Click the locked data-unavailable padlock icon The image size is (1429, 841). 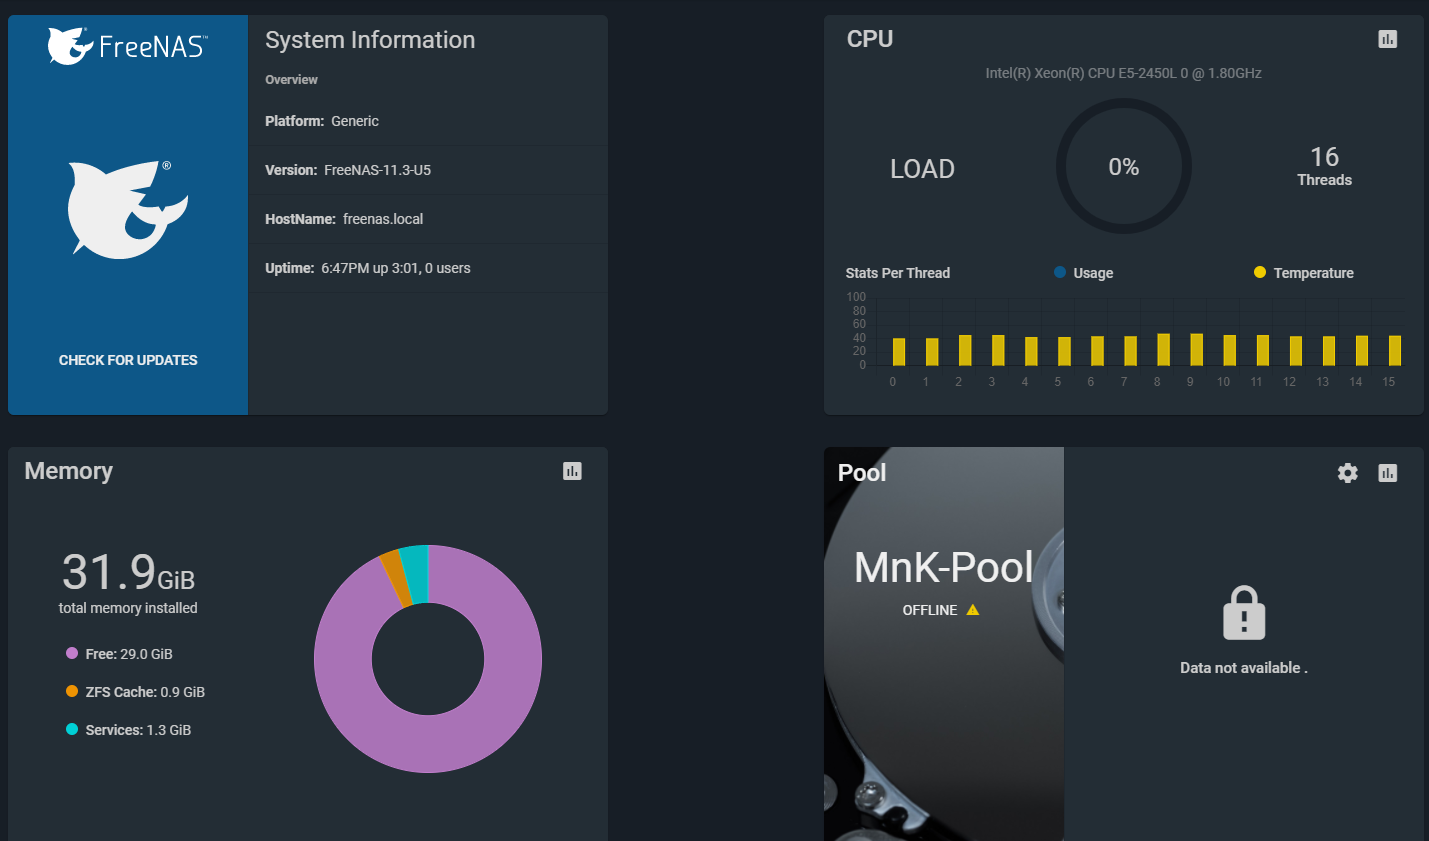pos(1244,613)
